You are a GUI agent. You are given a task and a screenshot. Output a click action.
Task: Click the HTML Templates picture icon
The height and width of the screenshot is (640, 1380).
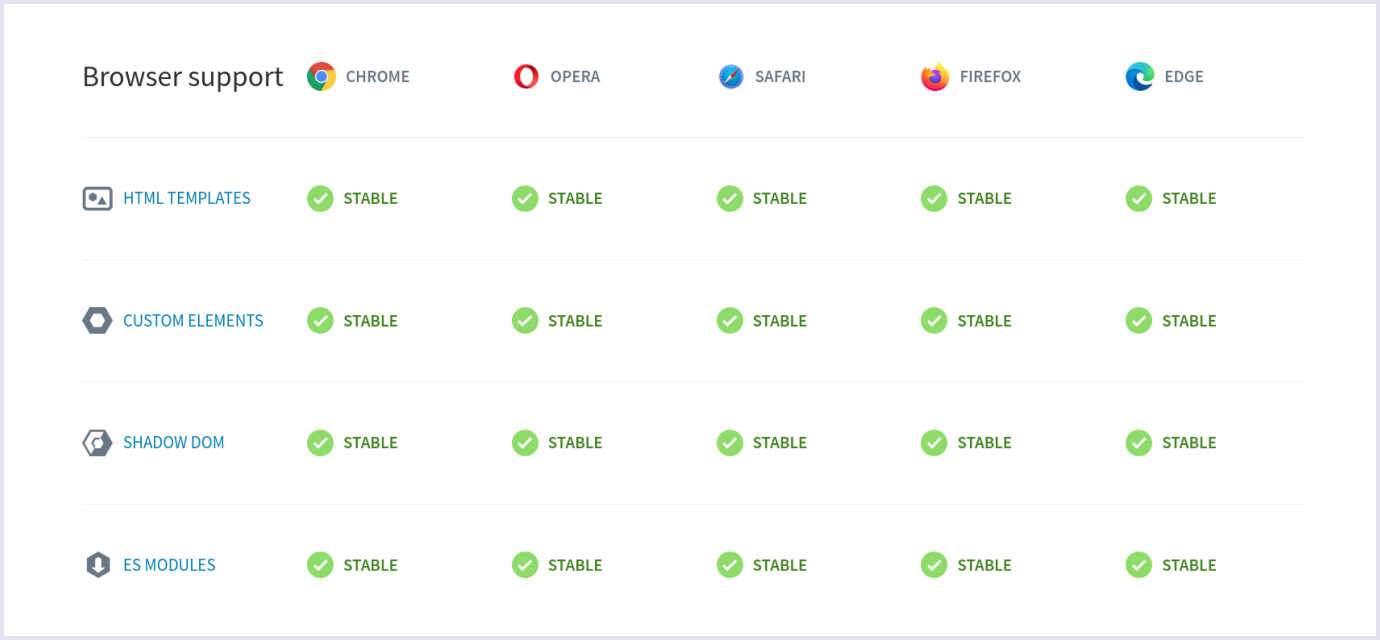tap(97, 198)
